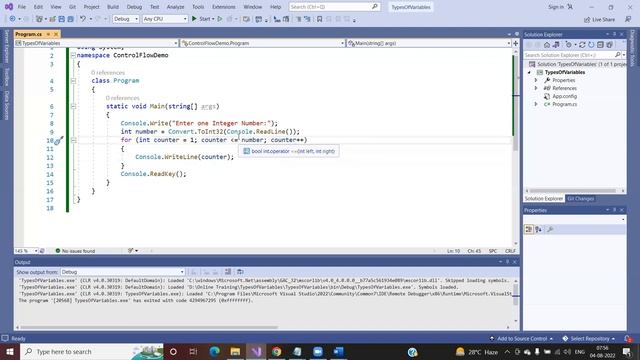Click the feedback icon next to Live Share
The height and width of the screenshot is (360, 640).
[628, 19]
